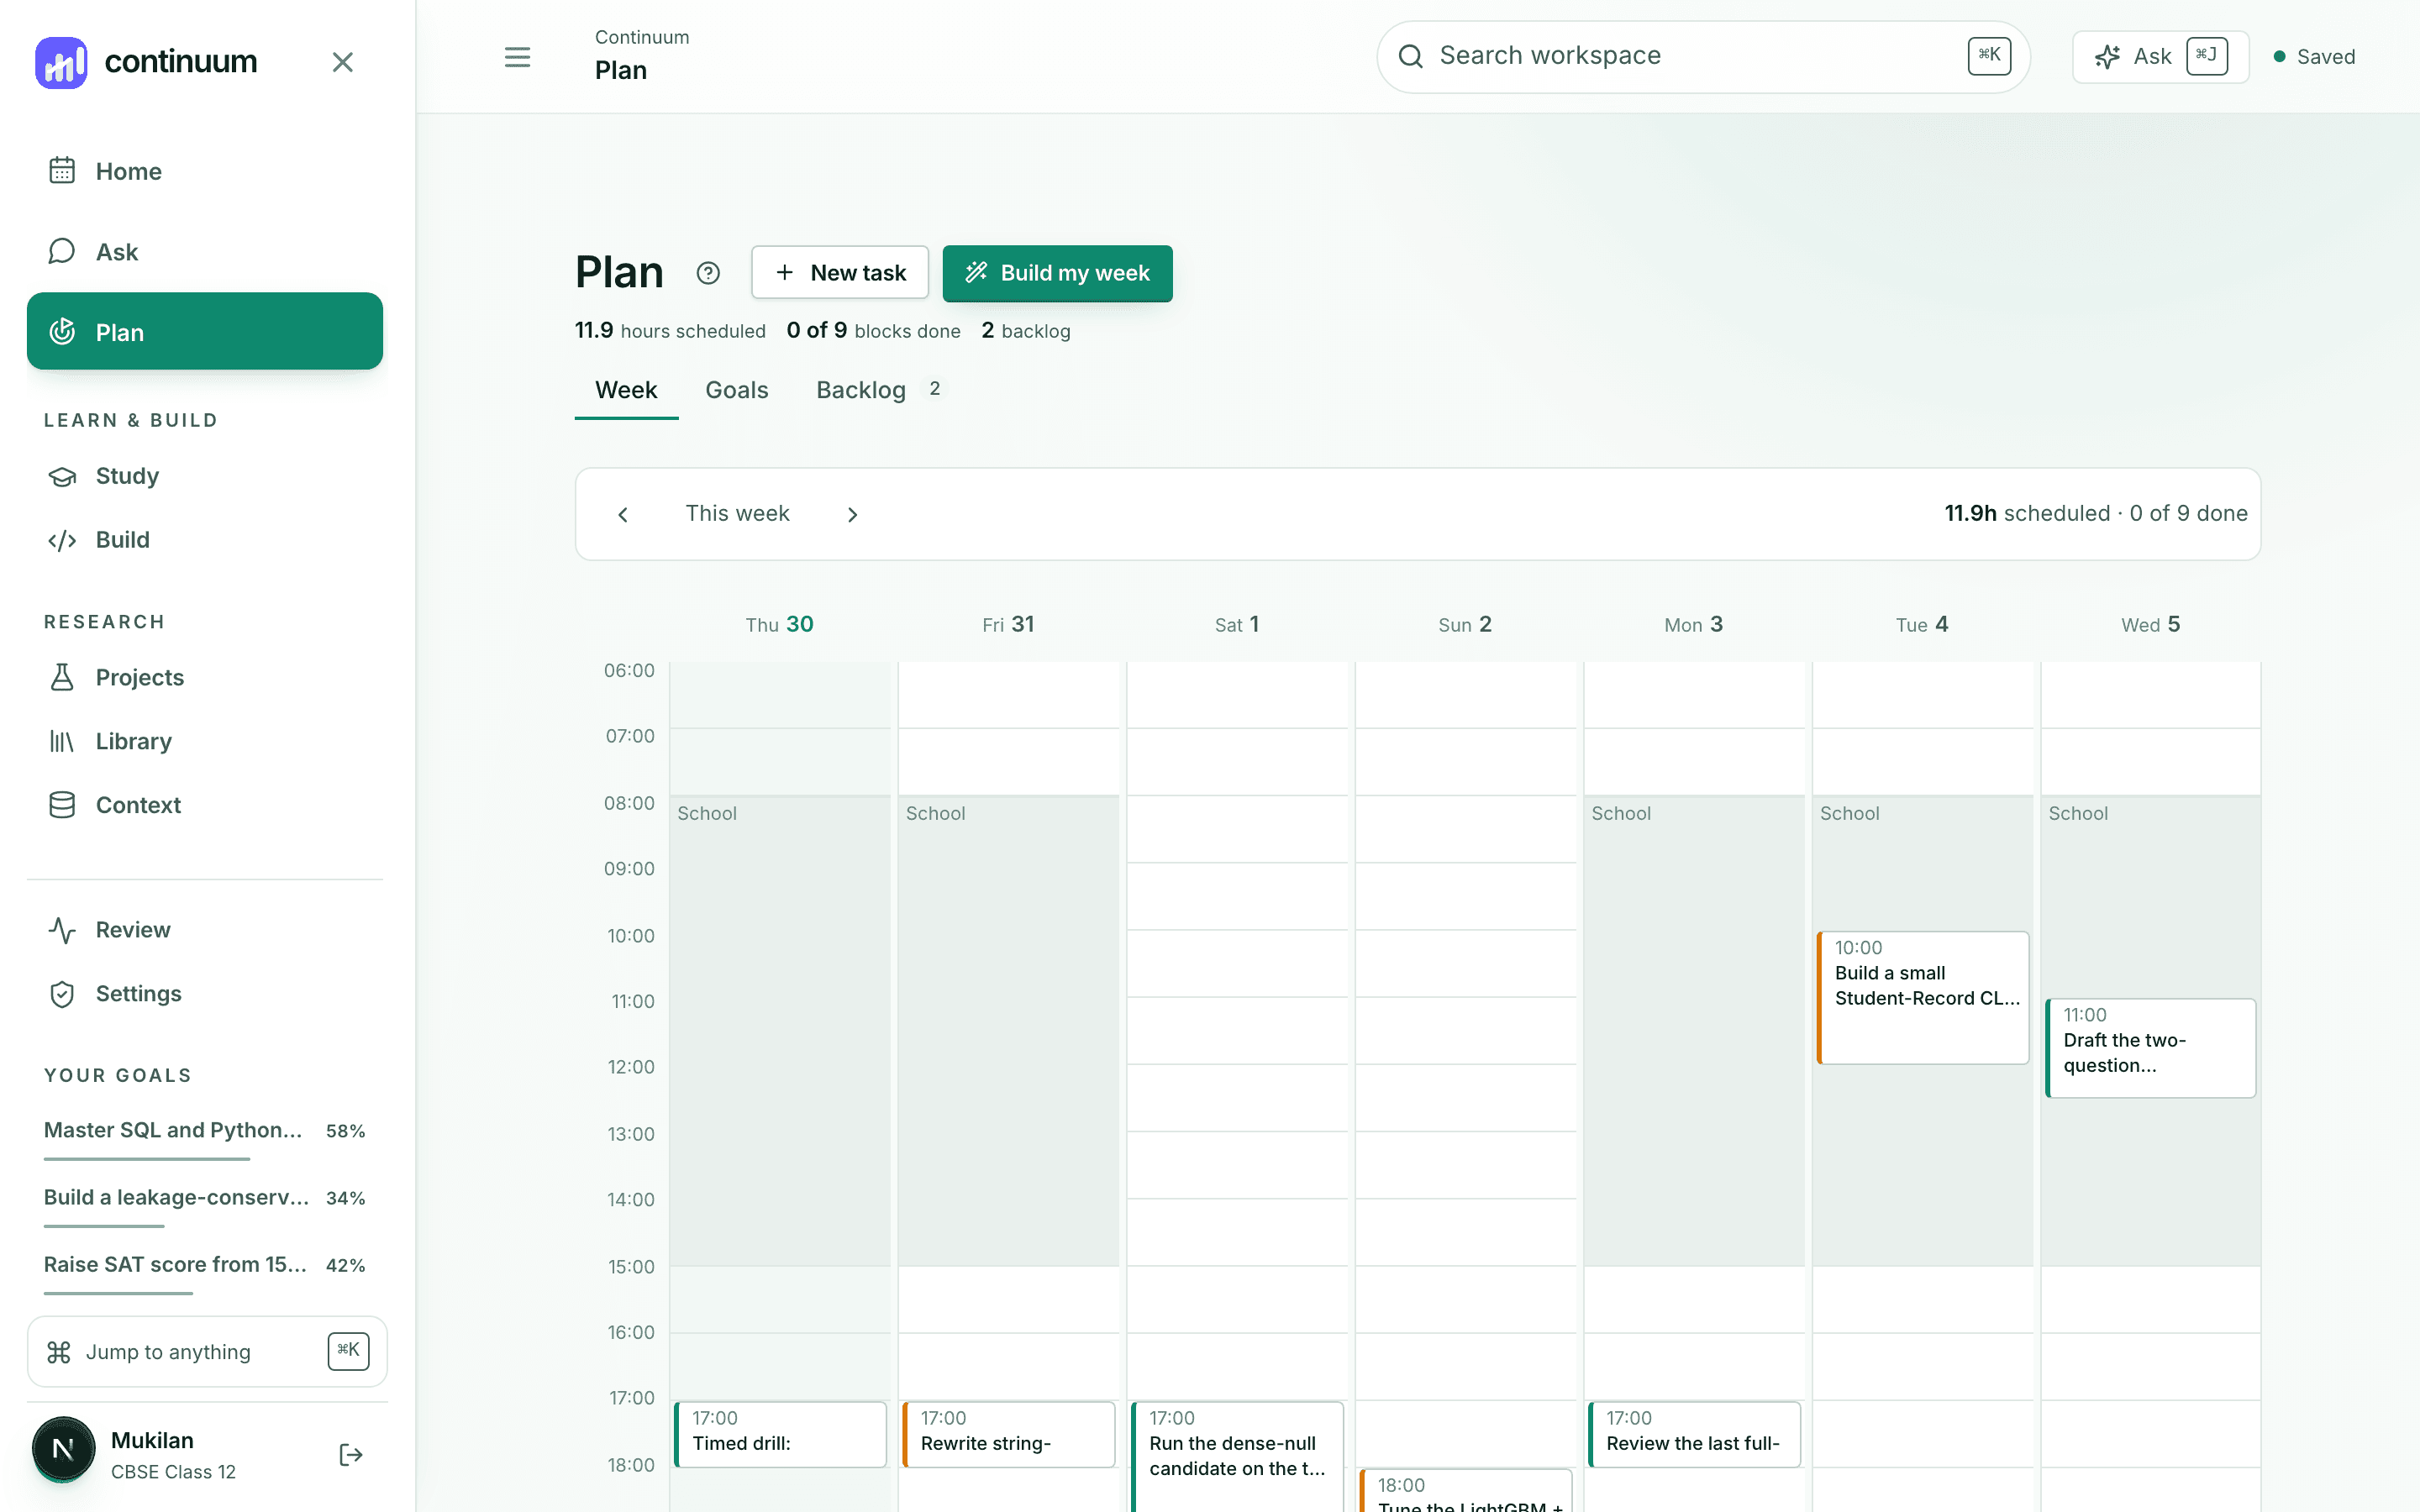Click the Backlog count badge 2

pos(935,389)
